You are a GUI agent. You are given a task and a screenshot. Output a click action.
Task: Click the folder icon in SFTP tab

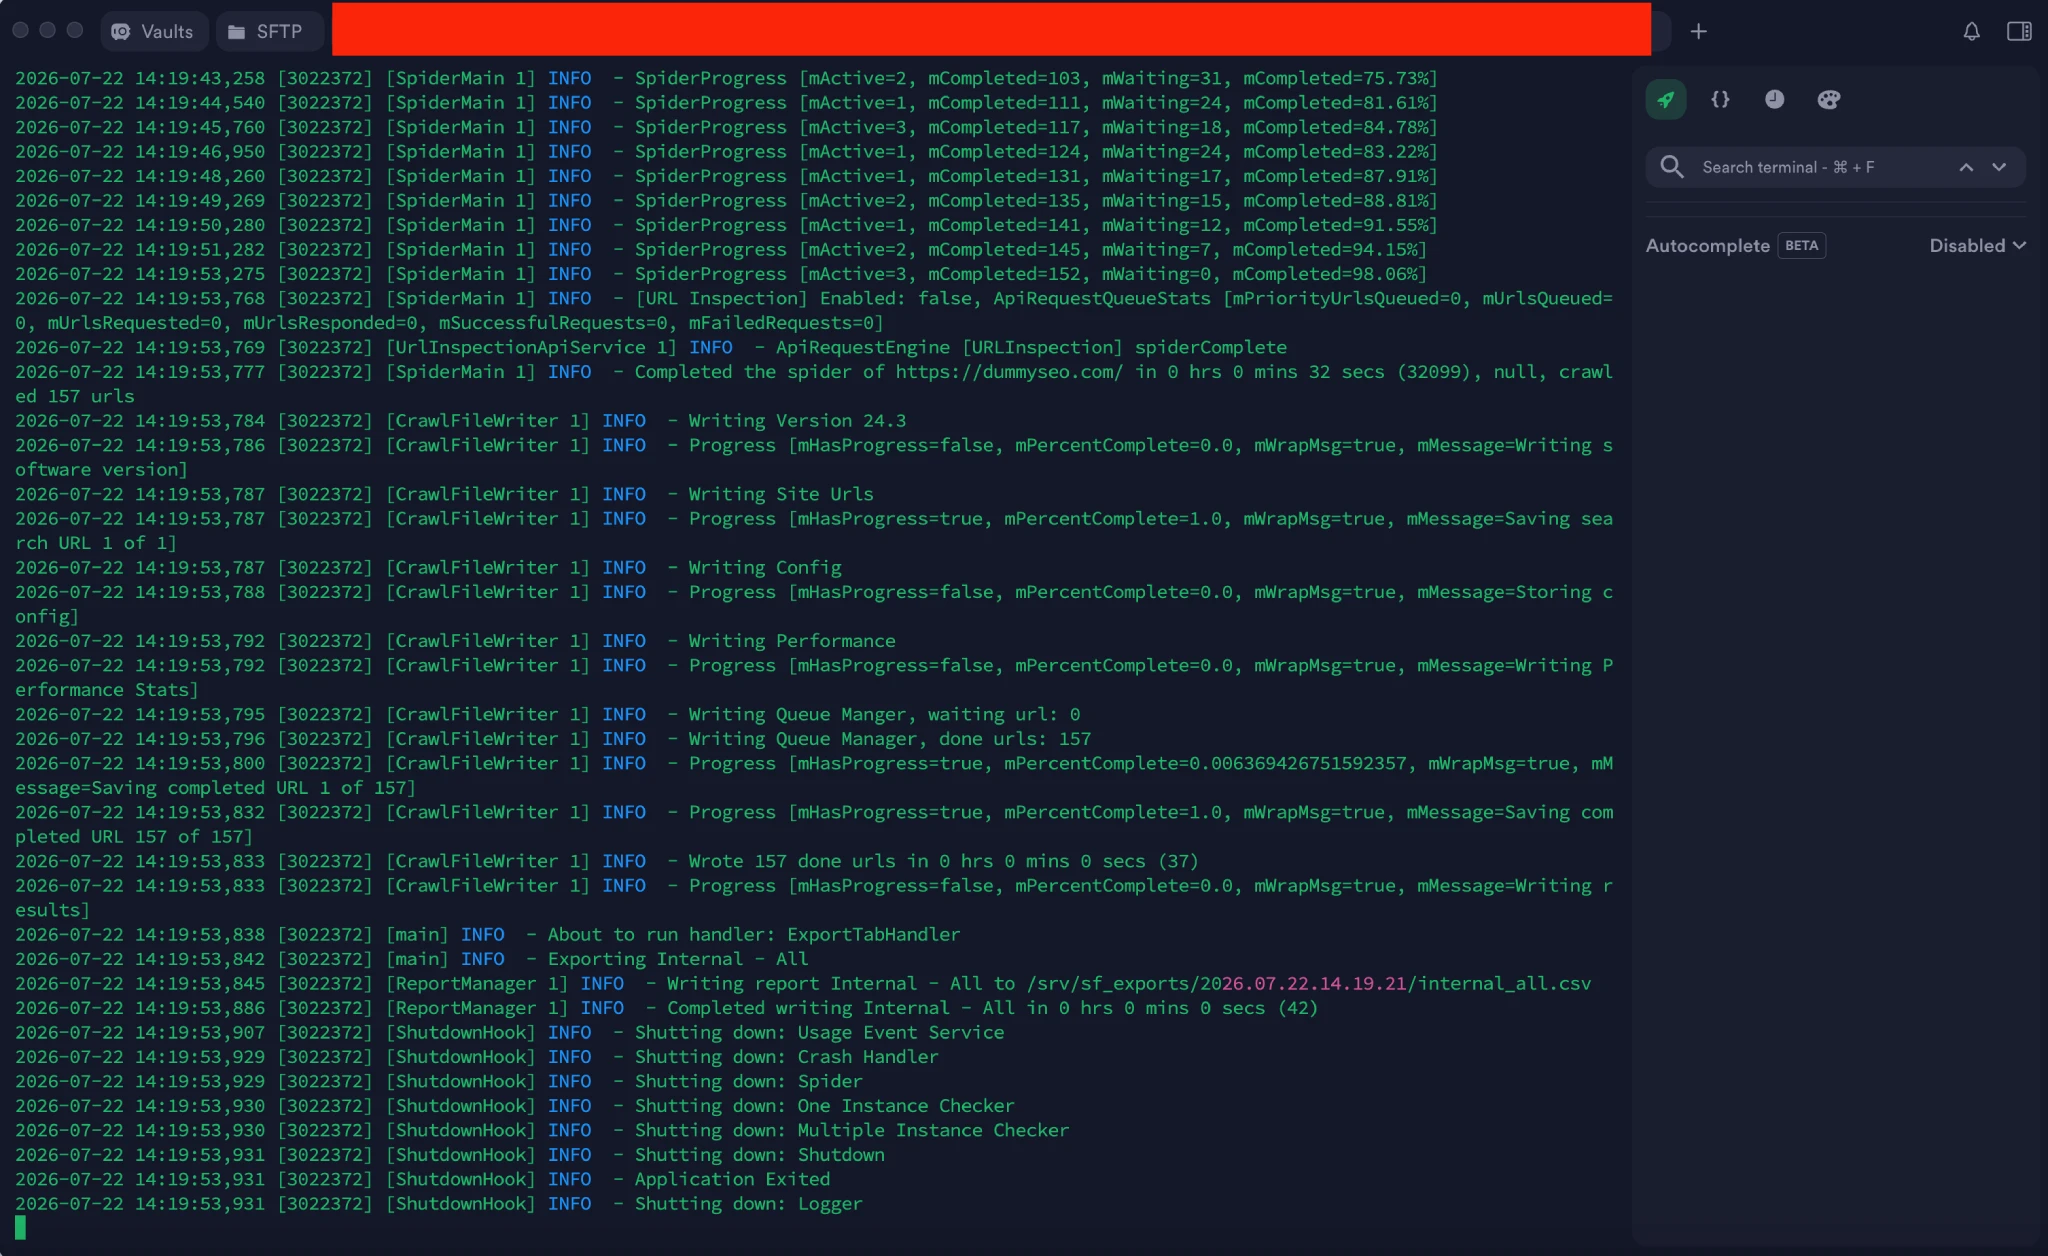pyautogui.click(x=237, y=32)
